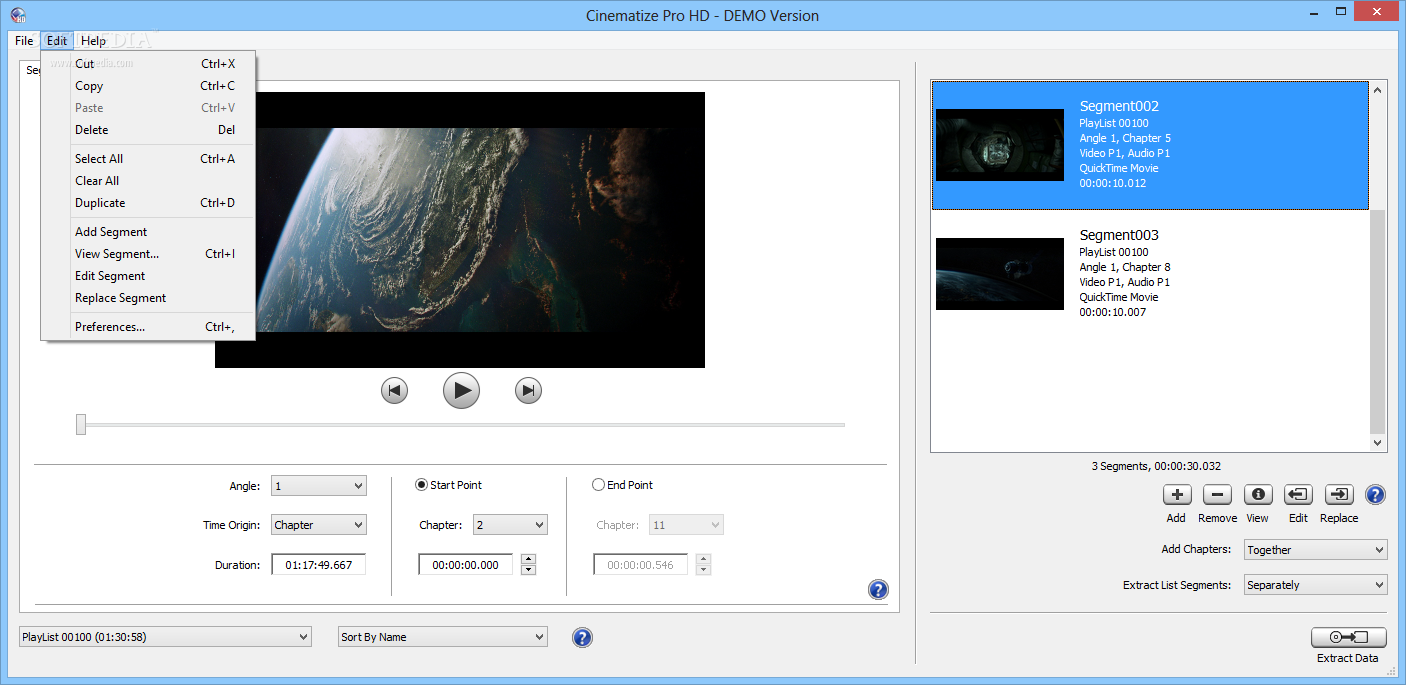Click the Add segment plus icon
Screen dimensions: 1406x685
1177,494
